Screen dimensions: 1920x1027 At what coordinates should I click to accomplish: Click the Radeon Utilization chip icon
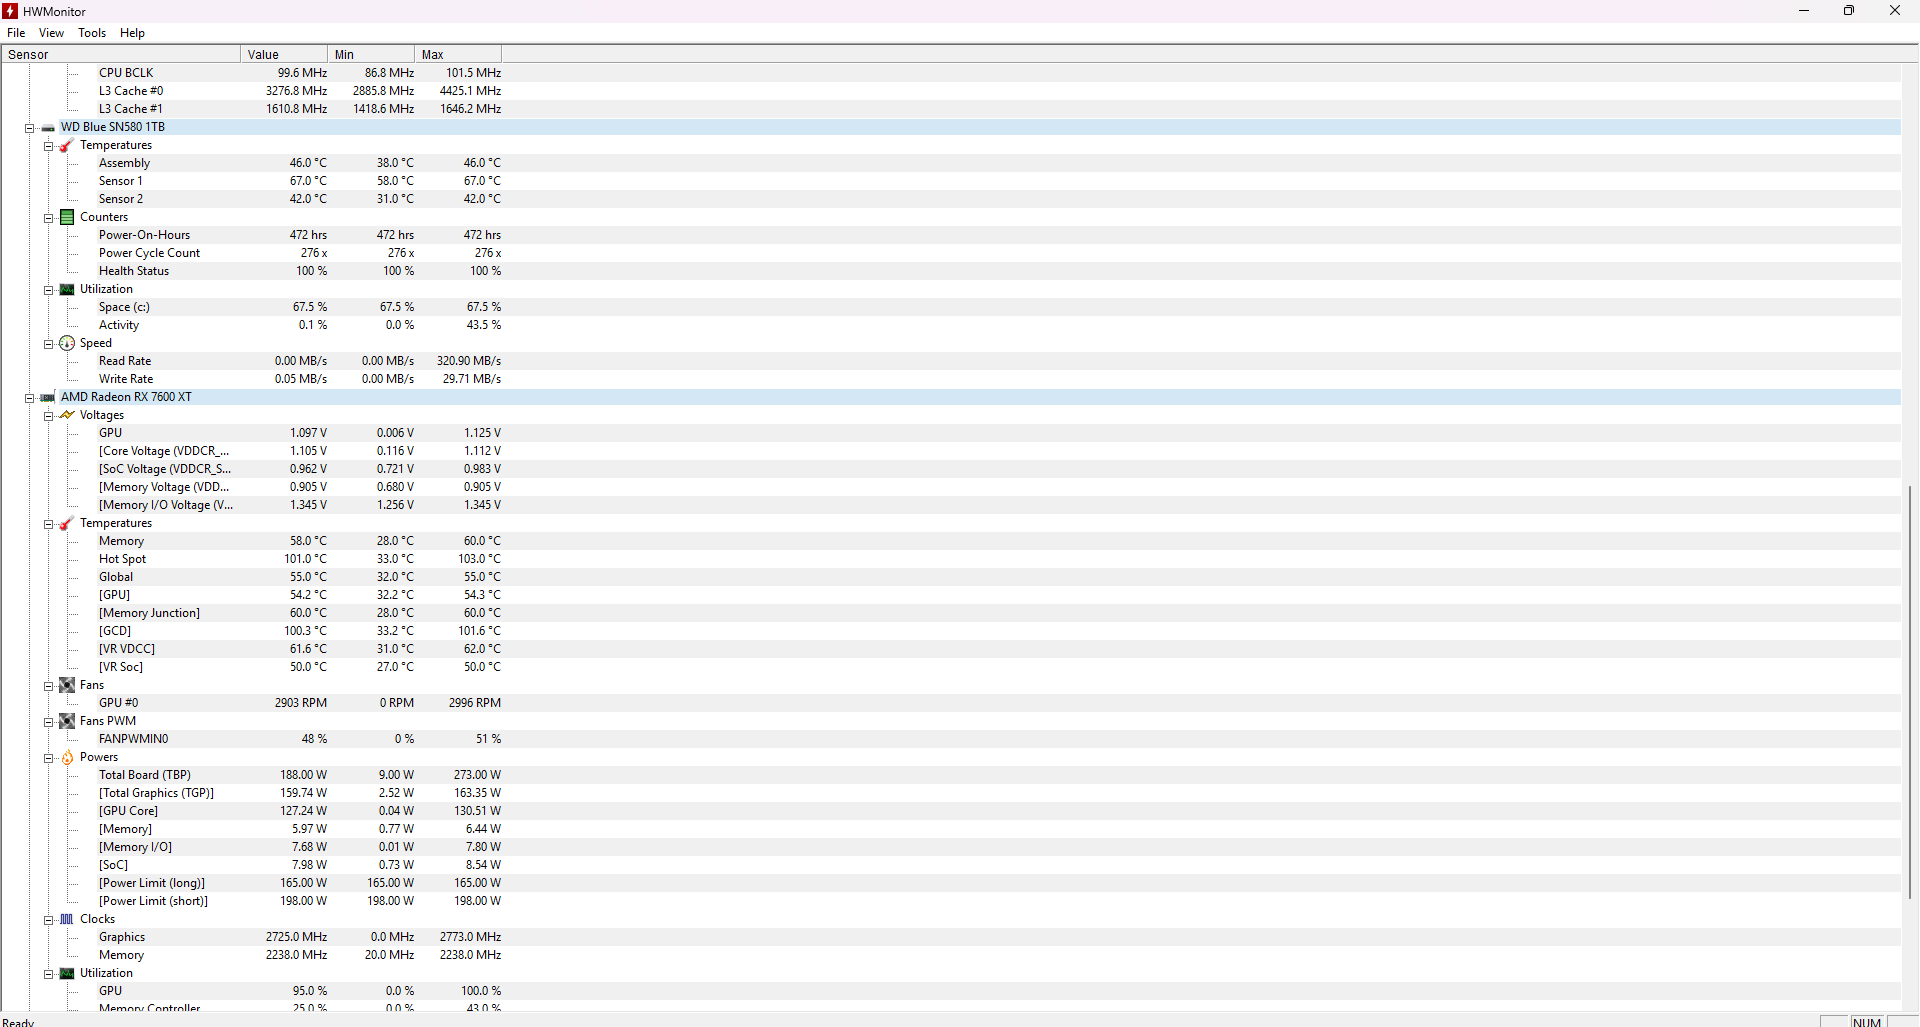pyautogui.click(x=67, y=974)
